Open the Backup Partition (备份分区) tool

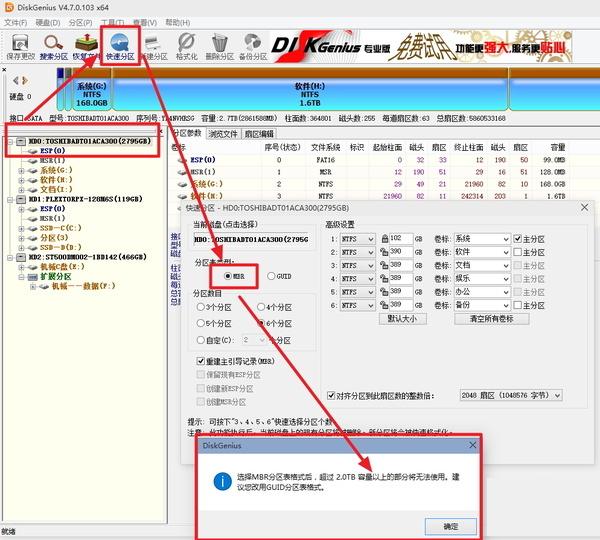point(253,47)
